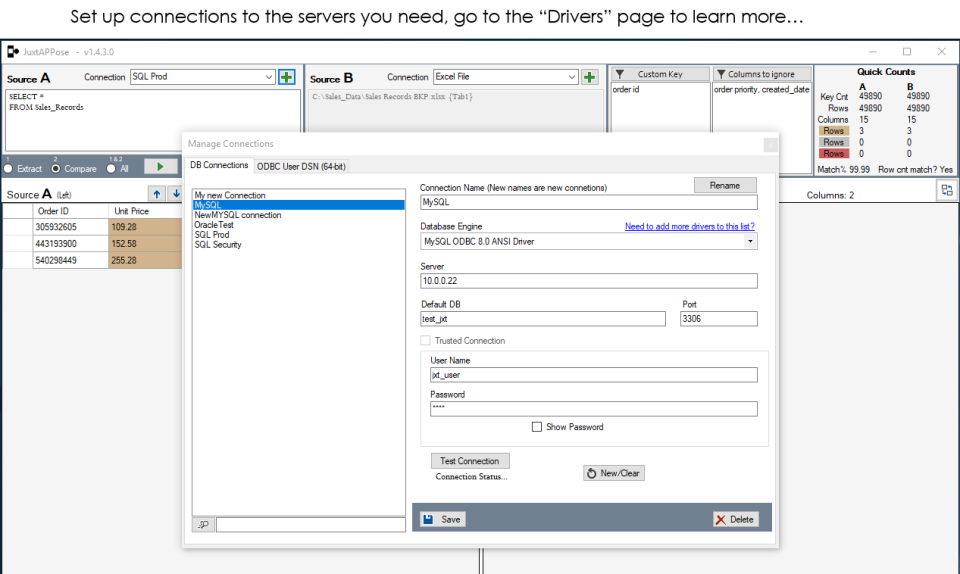Click the up arrow above Source A grid
The width and height of the screenshot is (960, 574).
click(x=157, y=194)
